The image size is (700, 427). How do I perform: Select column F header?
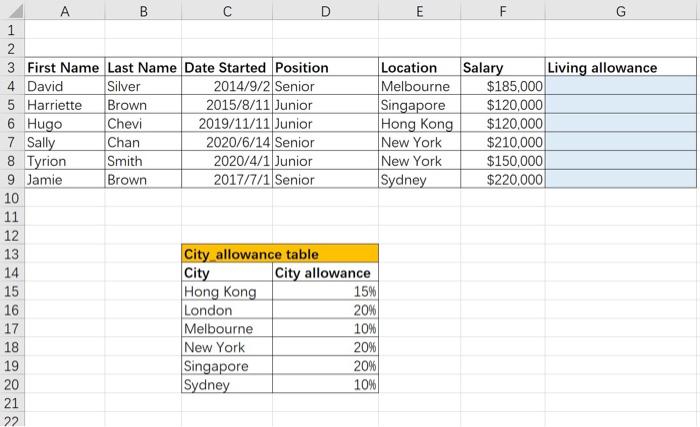click(x=503, y=10)
